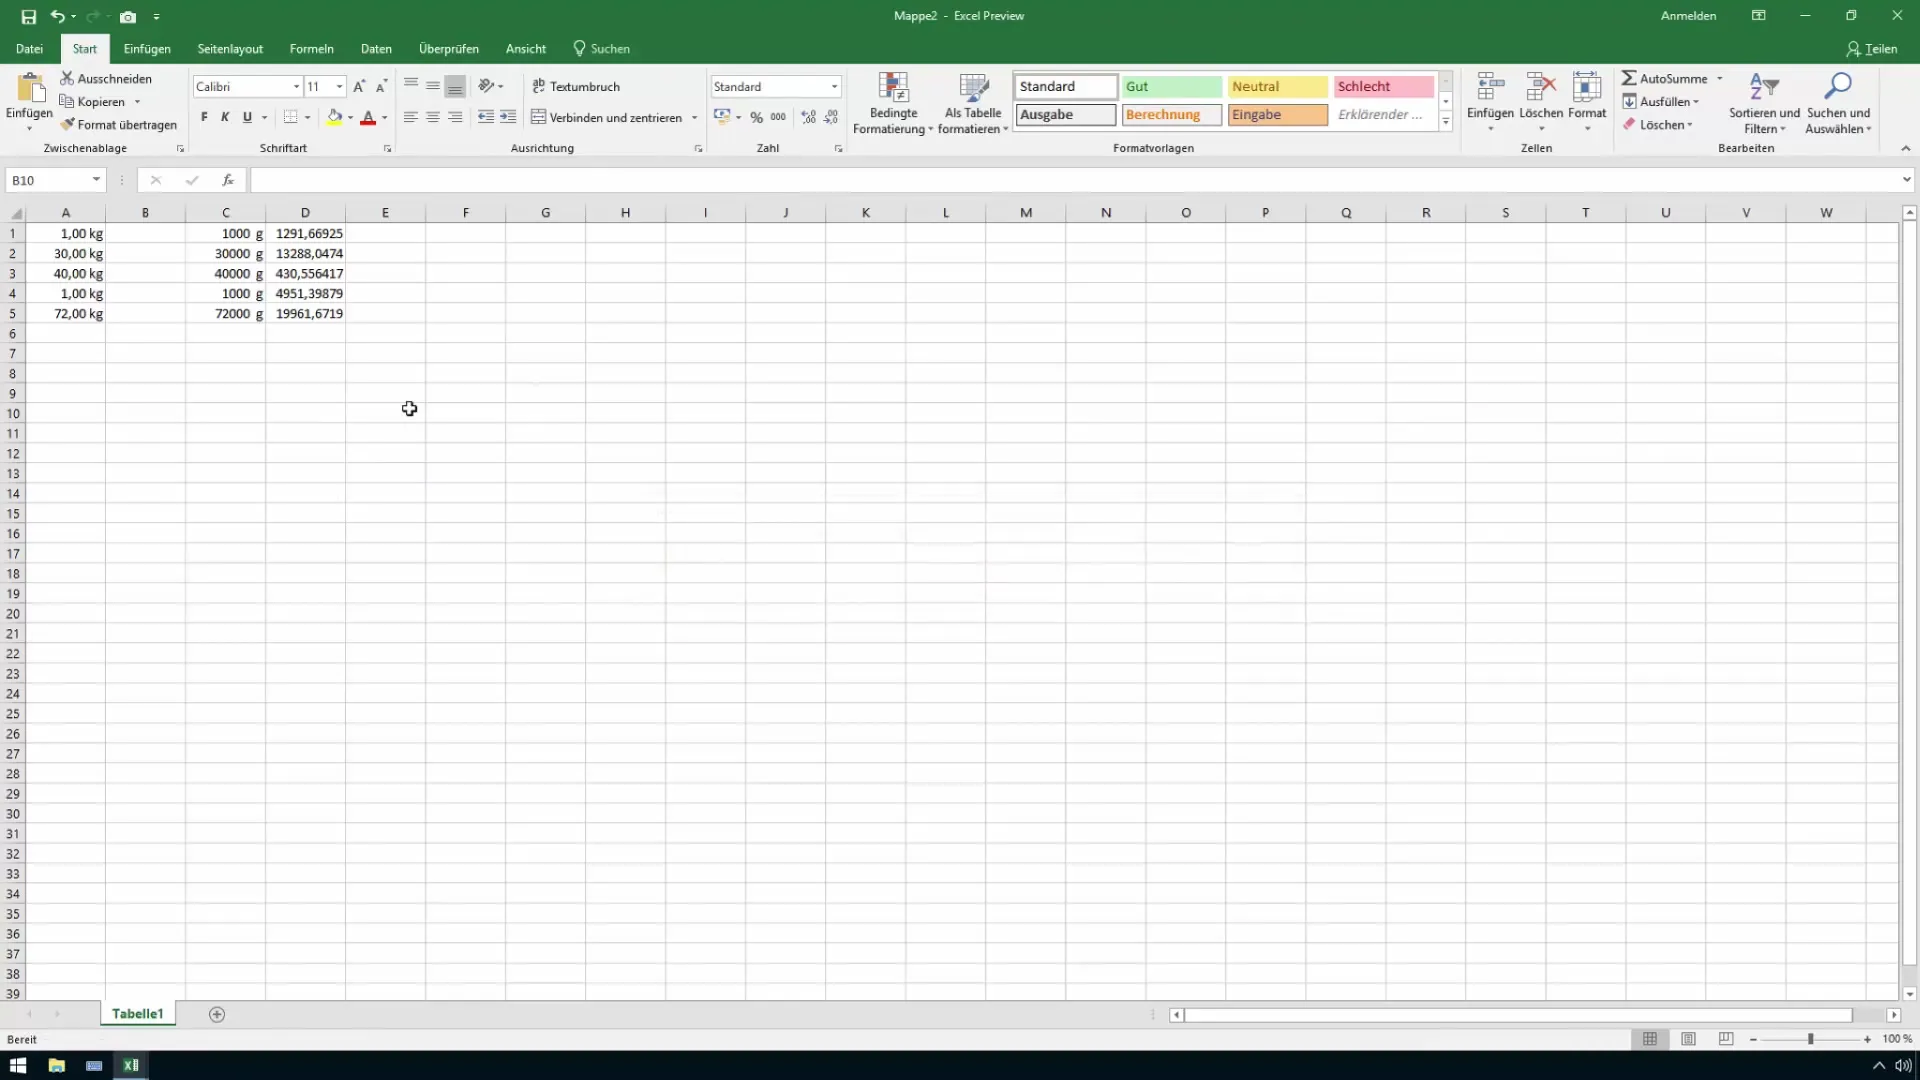Select the Tabelle1 sheet tab
Image resolution: width=1920 pixels, height=1080 pixels.
click(x=137, y=1014)
